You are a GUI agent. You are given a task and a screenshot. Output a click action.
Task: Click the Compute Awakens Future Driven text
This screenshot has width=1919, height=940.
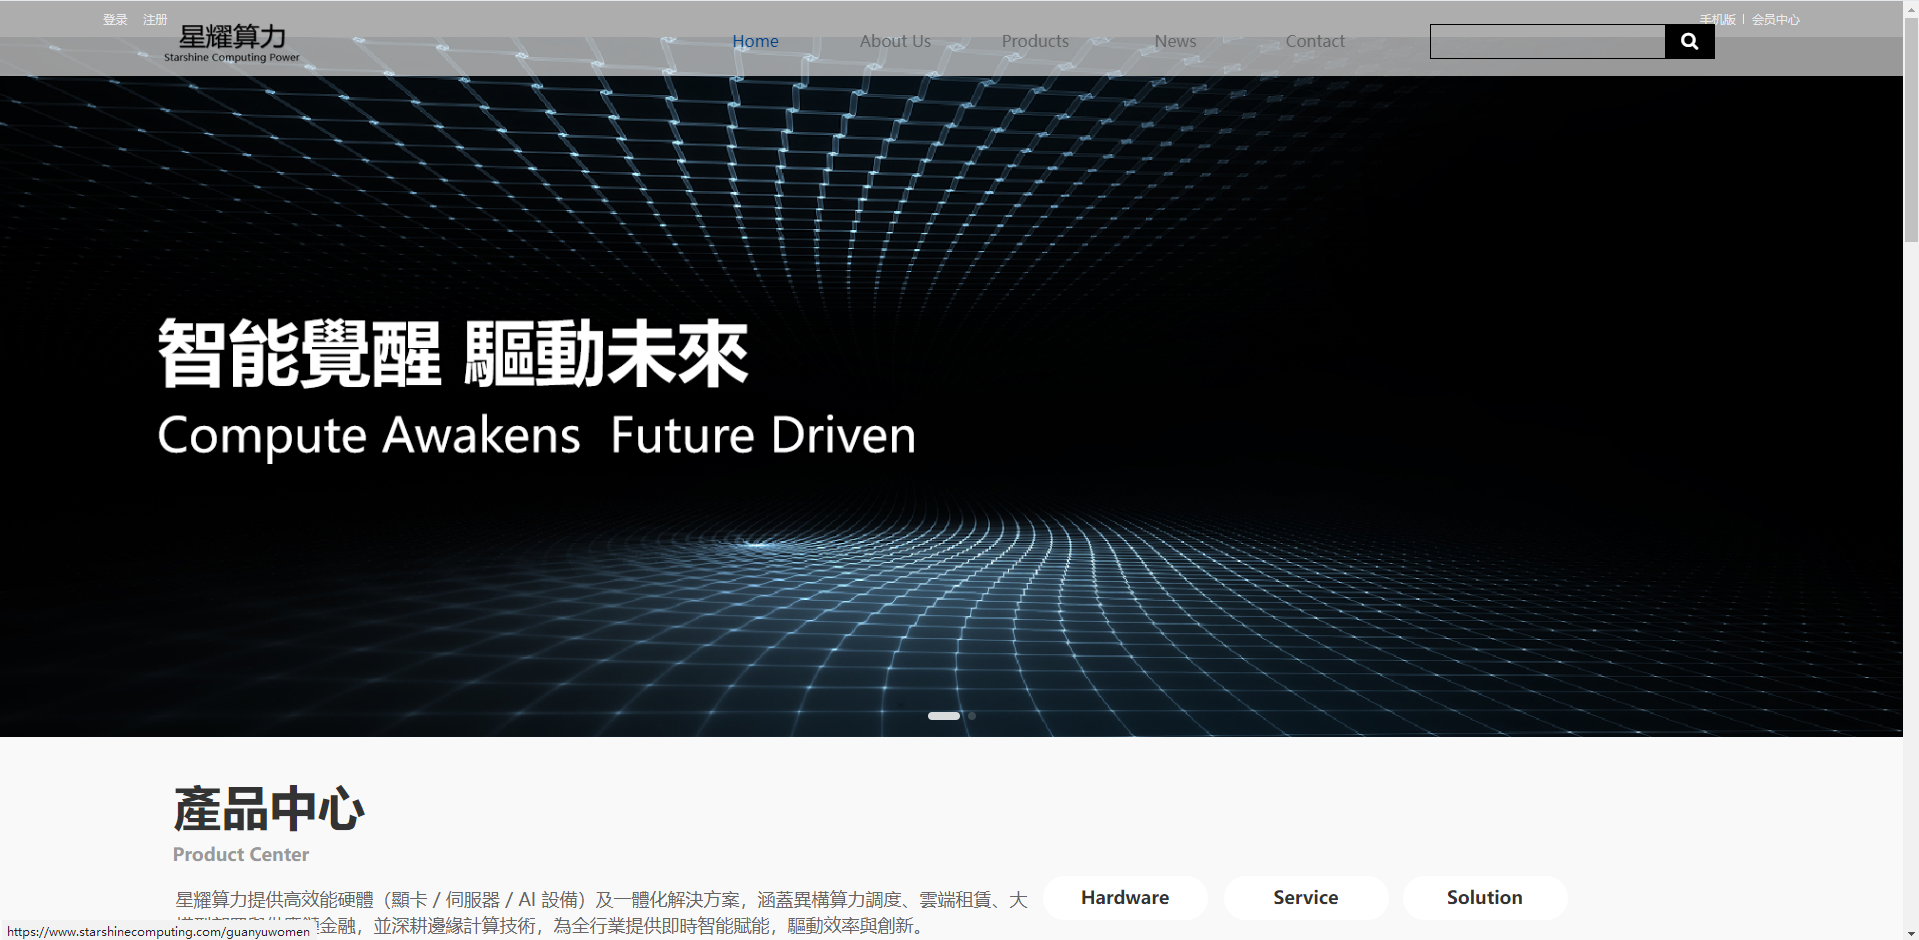(x=537, y=436)
